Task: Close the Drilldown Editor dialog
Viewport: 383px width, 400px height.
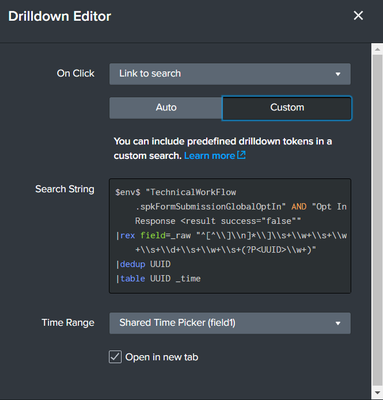Action: click(x=358, y=16)
